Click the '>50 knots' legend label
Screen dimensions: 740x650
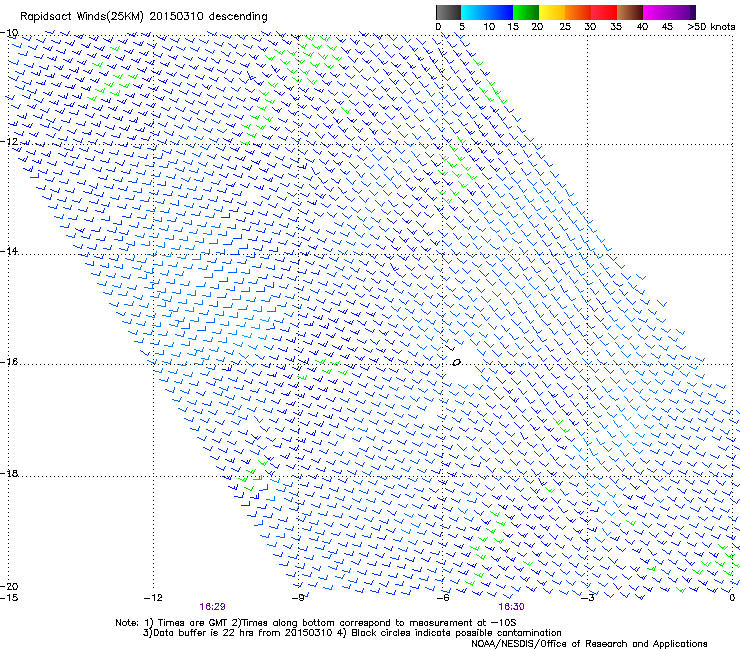point(711,27)
